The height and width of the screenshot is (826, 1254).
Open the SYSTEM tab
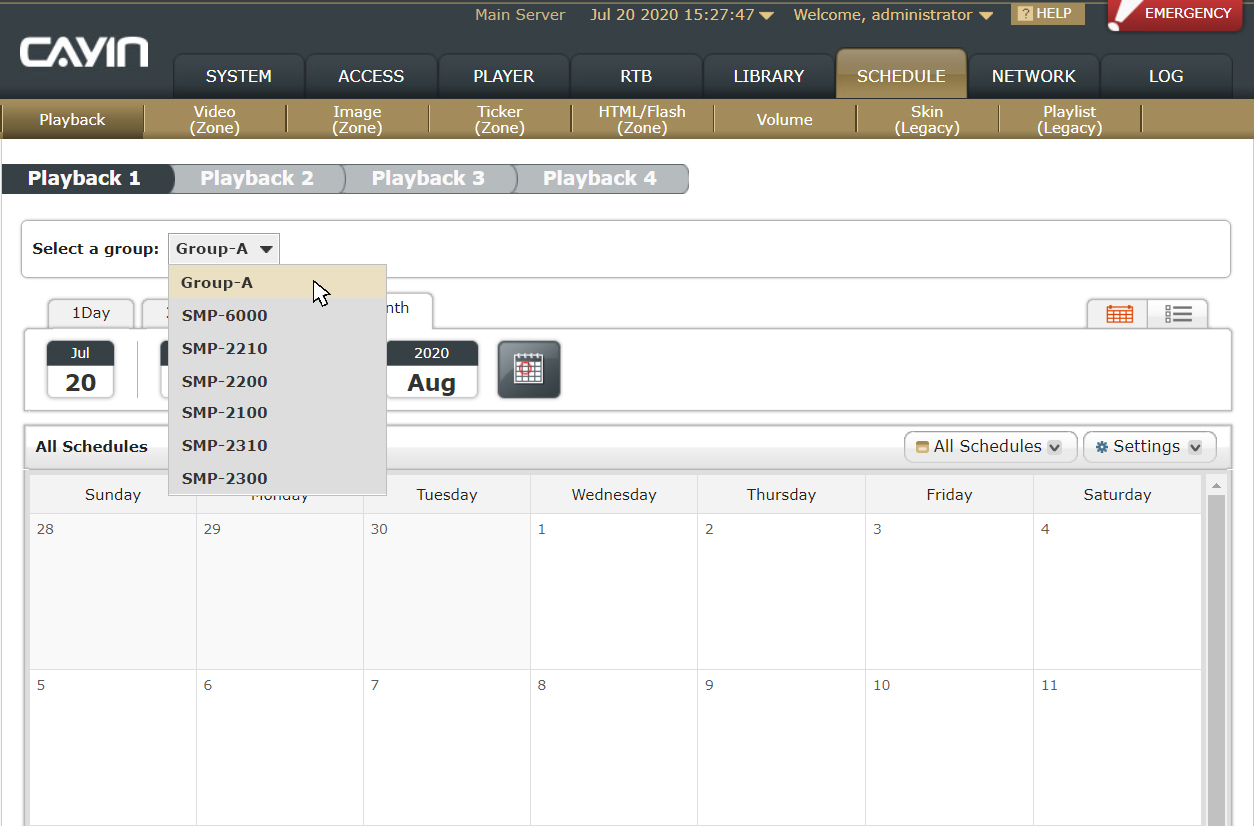click(x=239, y=76)
